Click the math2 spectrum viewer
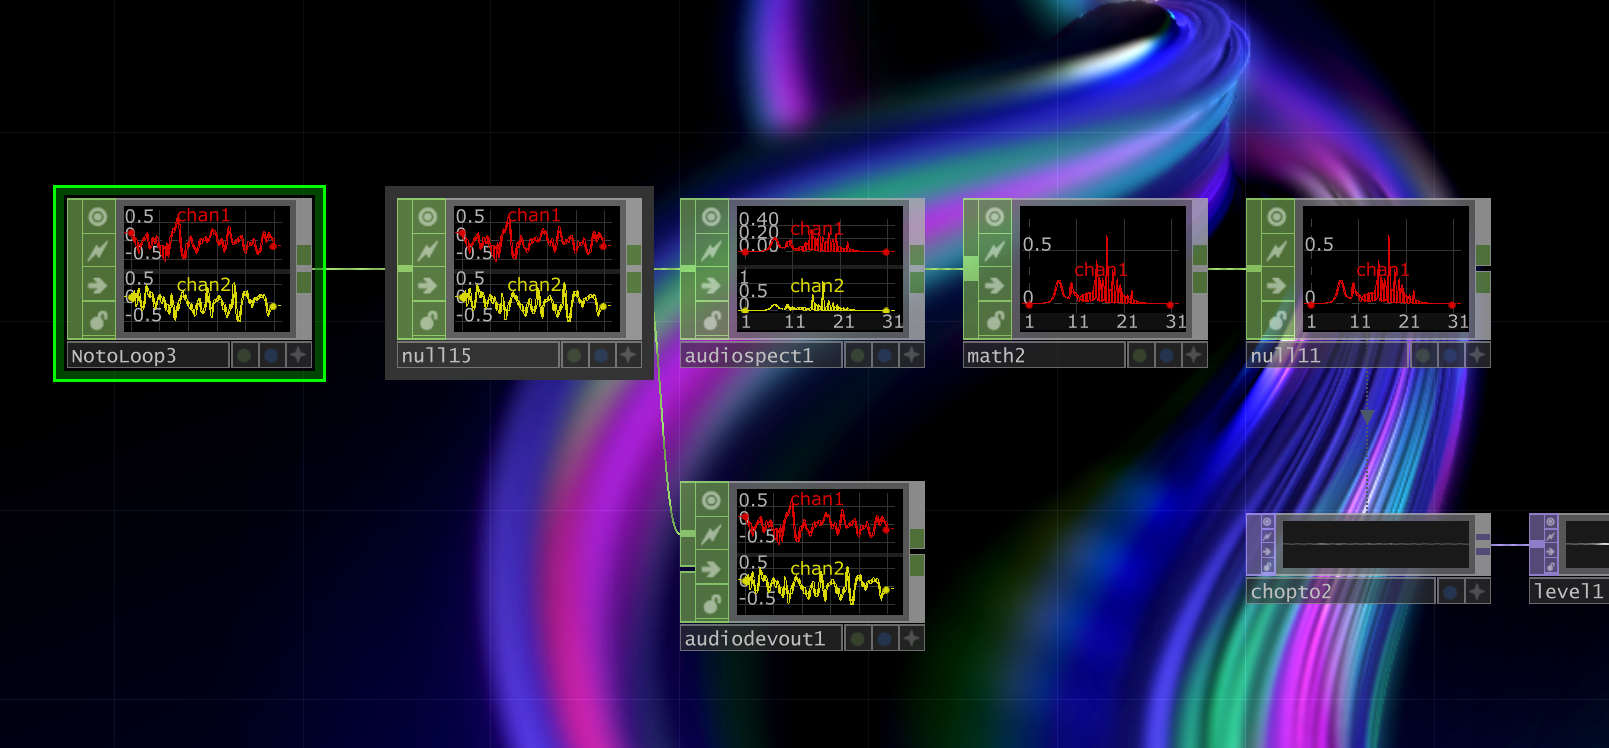The height and width of the screenshot is (748, 1609). (x=1102, y=270)
